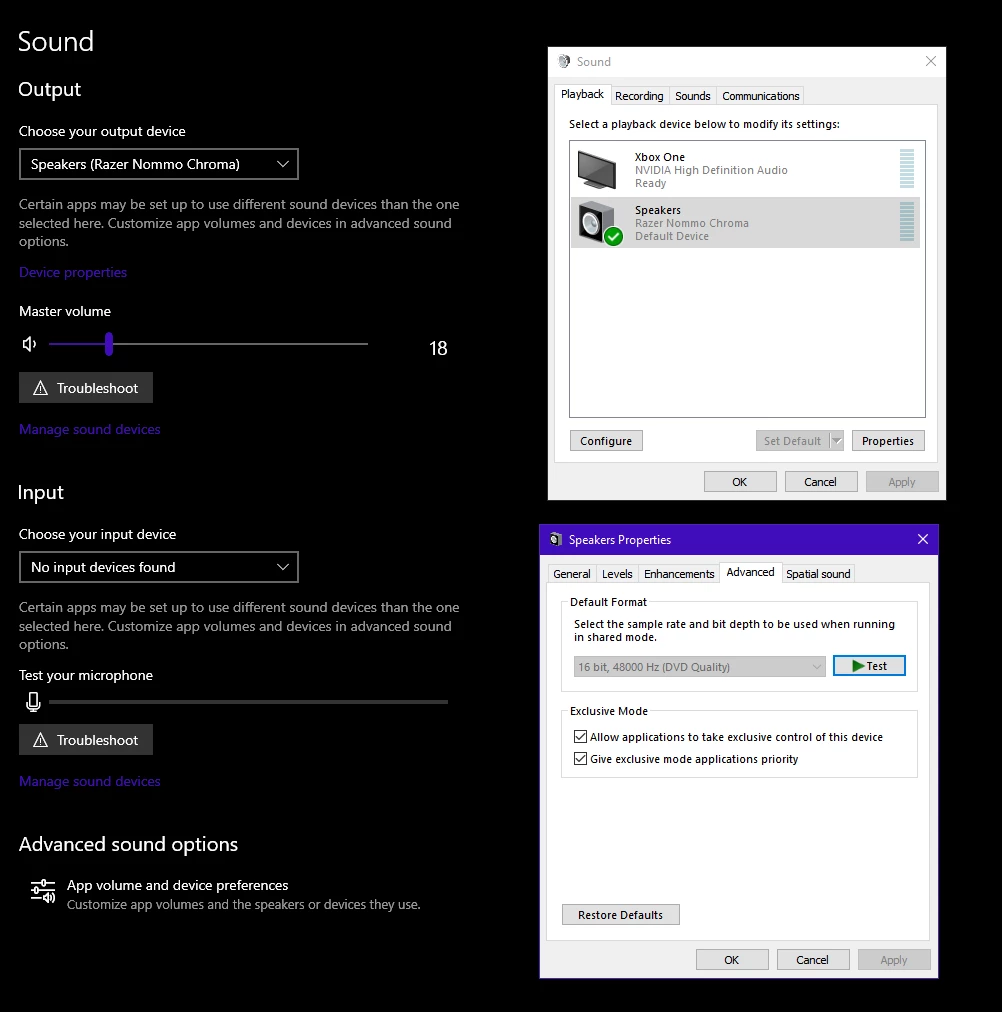Viewport: 1002px width, 1012px height.
Task: Click the NVIDIA High Definition Audio text
Action: tap(711, 170)
